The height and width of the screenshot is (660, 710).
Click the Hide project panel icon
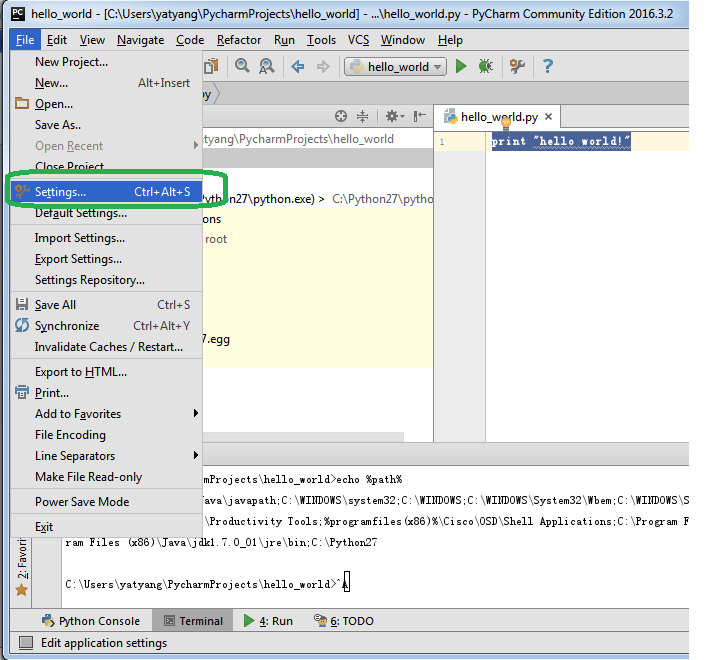(x=420, y=116)
